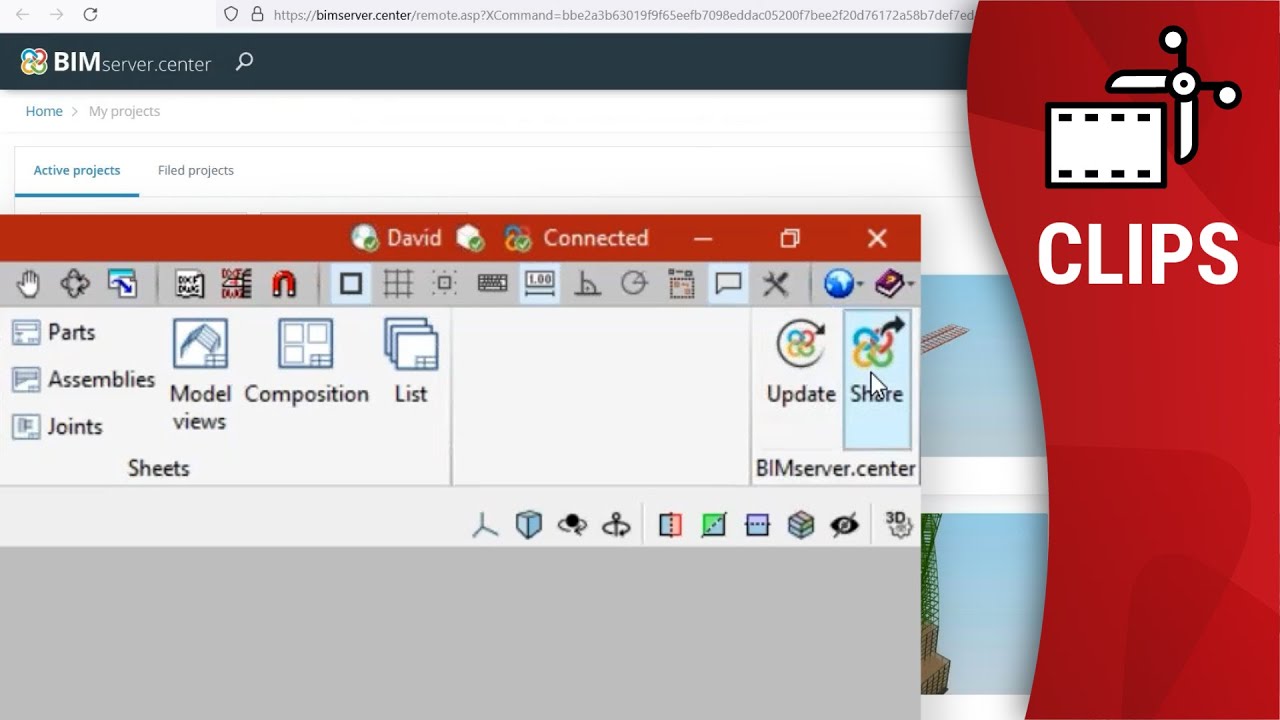This screenshot has width=1280, height=720.
Task: Toggle the grid display icon
Action: 398,284
